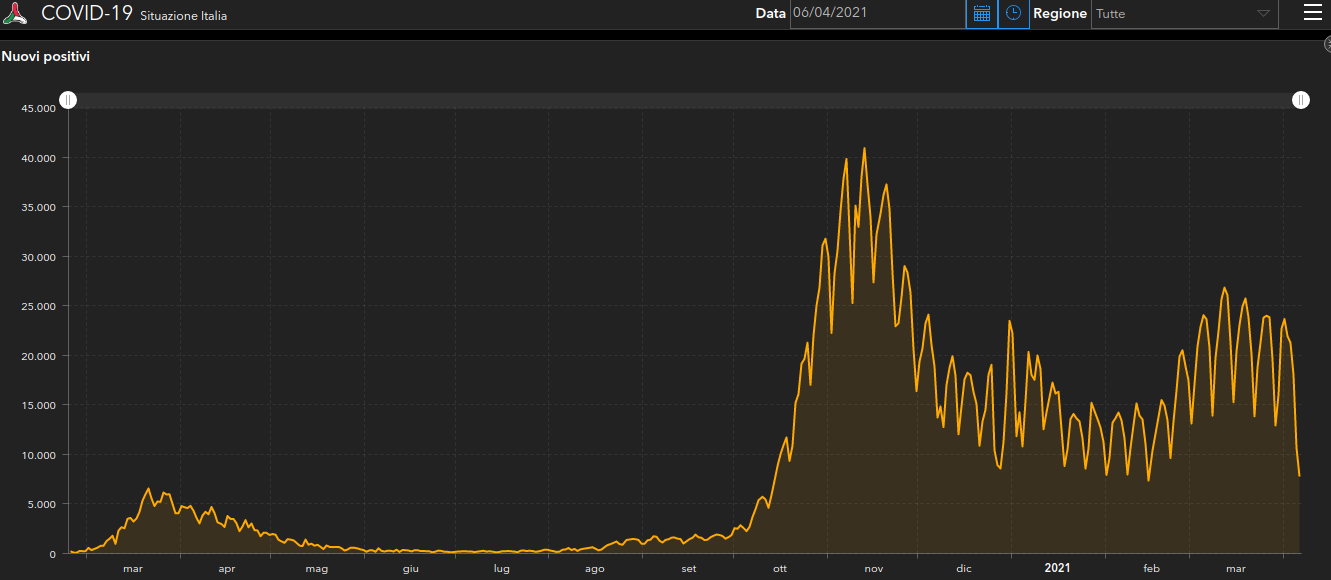Click the panel expand icon at right edge
The width and height of the screenshot is (1331, 580).
tap(1326, 44)
